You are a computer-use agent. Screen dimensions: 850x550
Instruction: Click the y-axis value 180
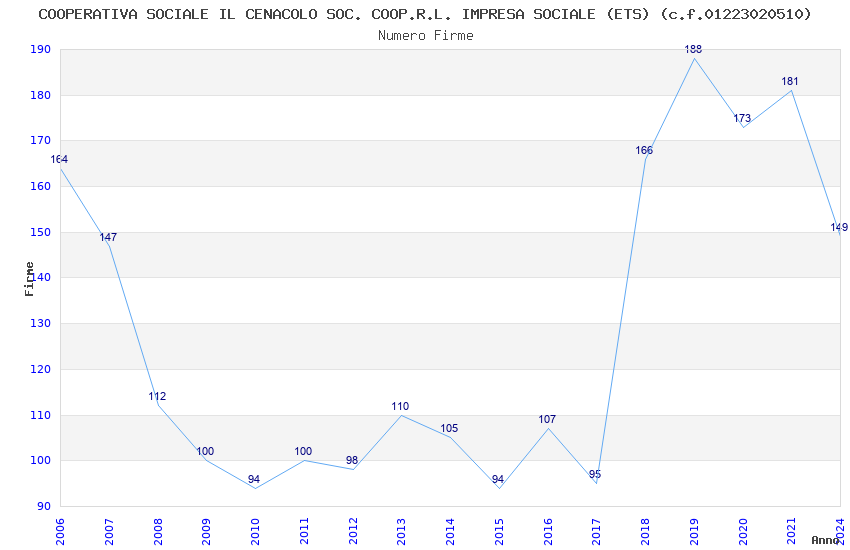[40, 95]
